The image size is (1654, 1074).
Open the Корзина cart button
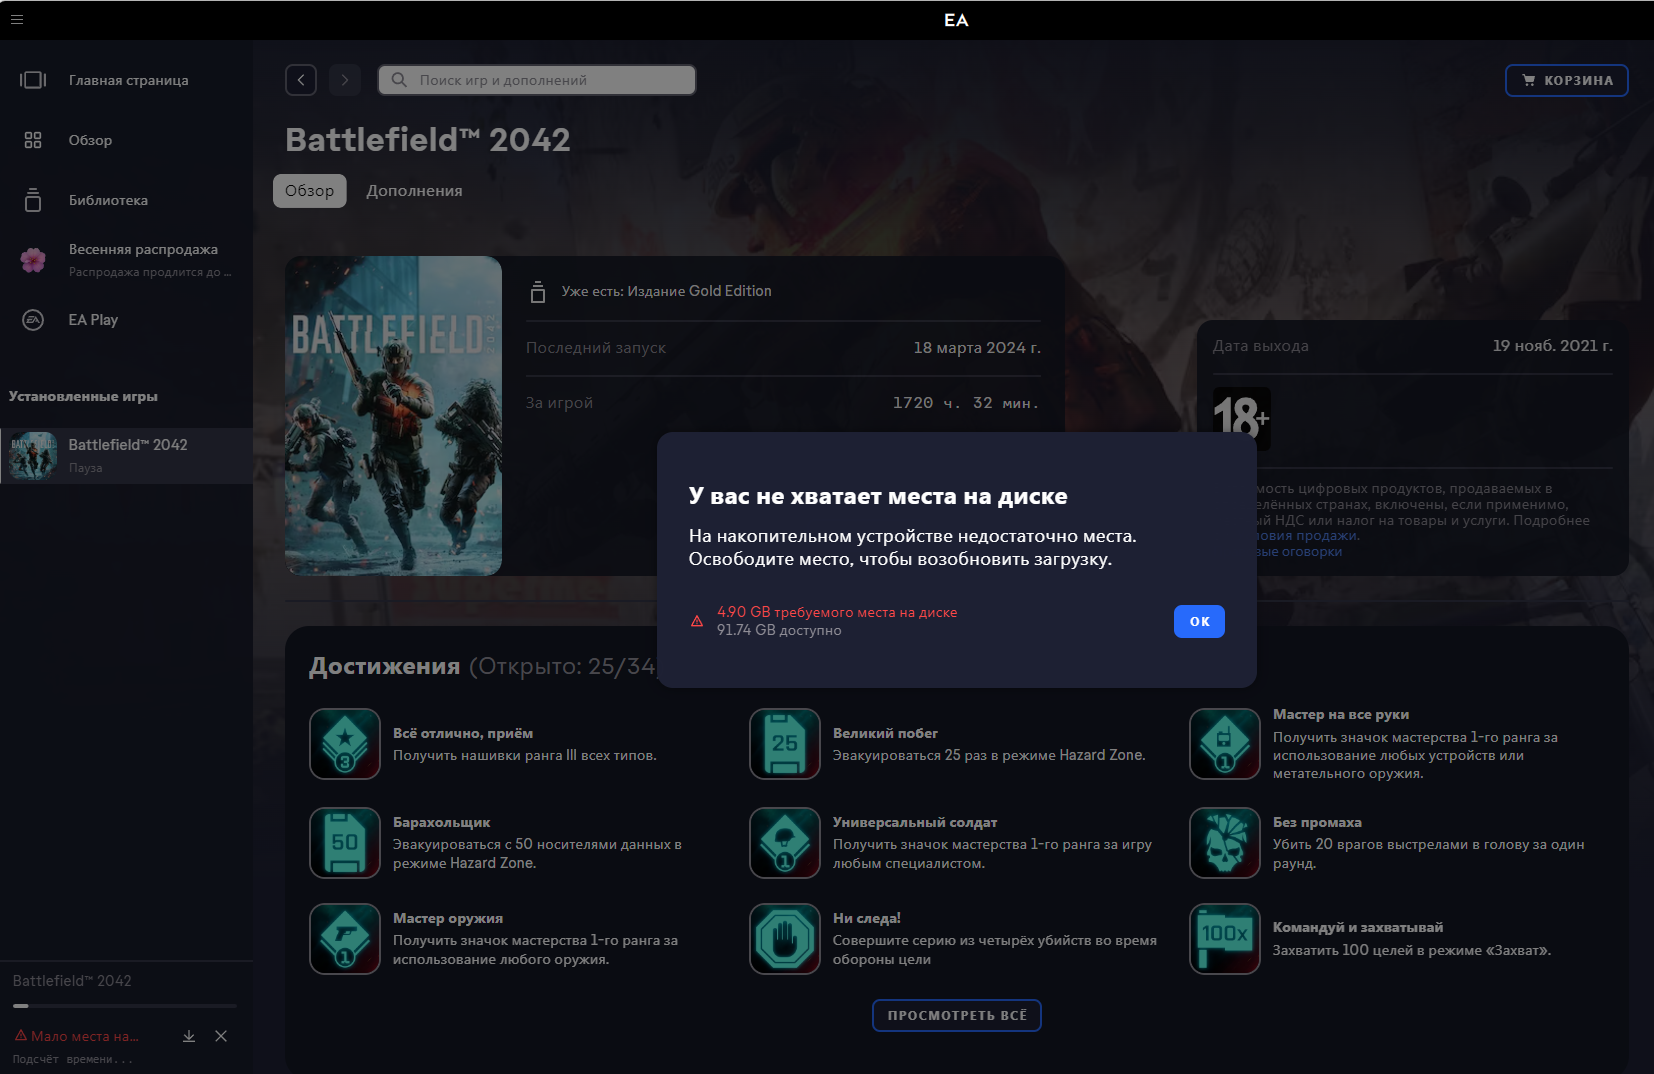pyautogui.click(x=1567, y=80)
